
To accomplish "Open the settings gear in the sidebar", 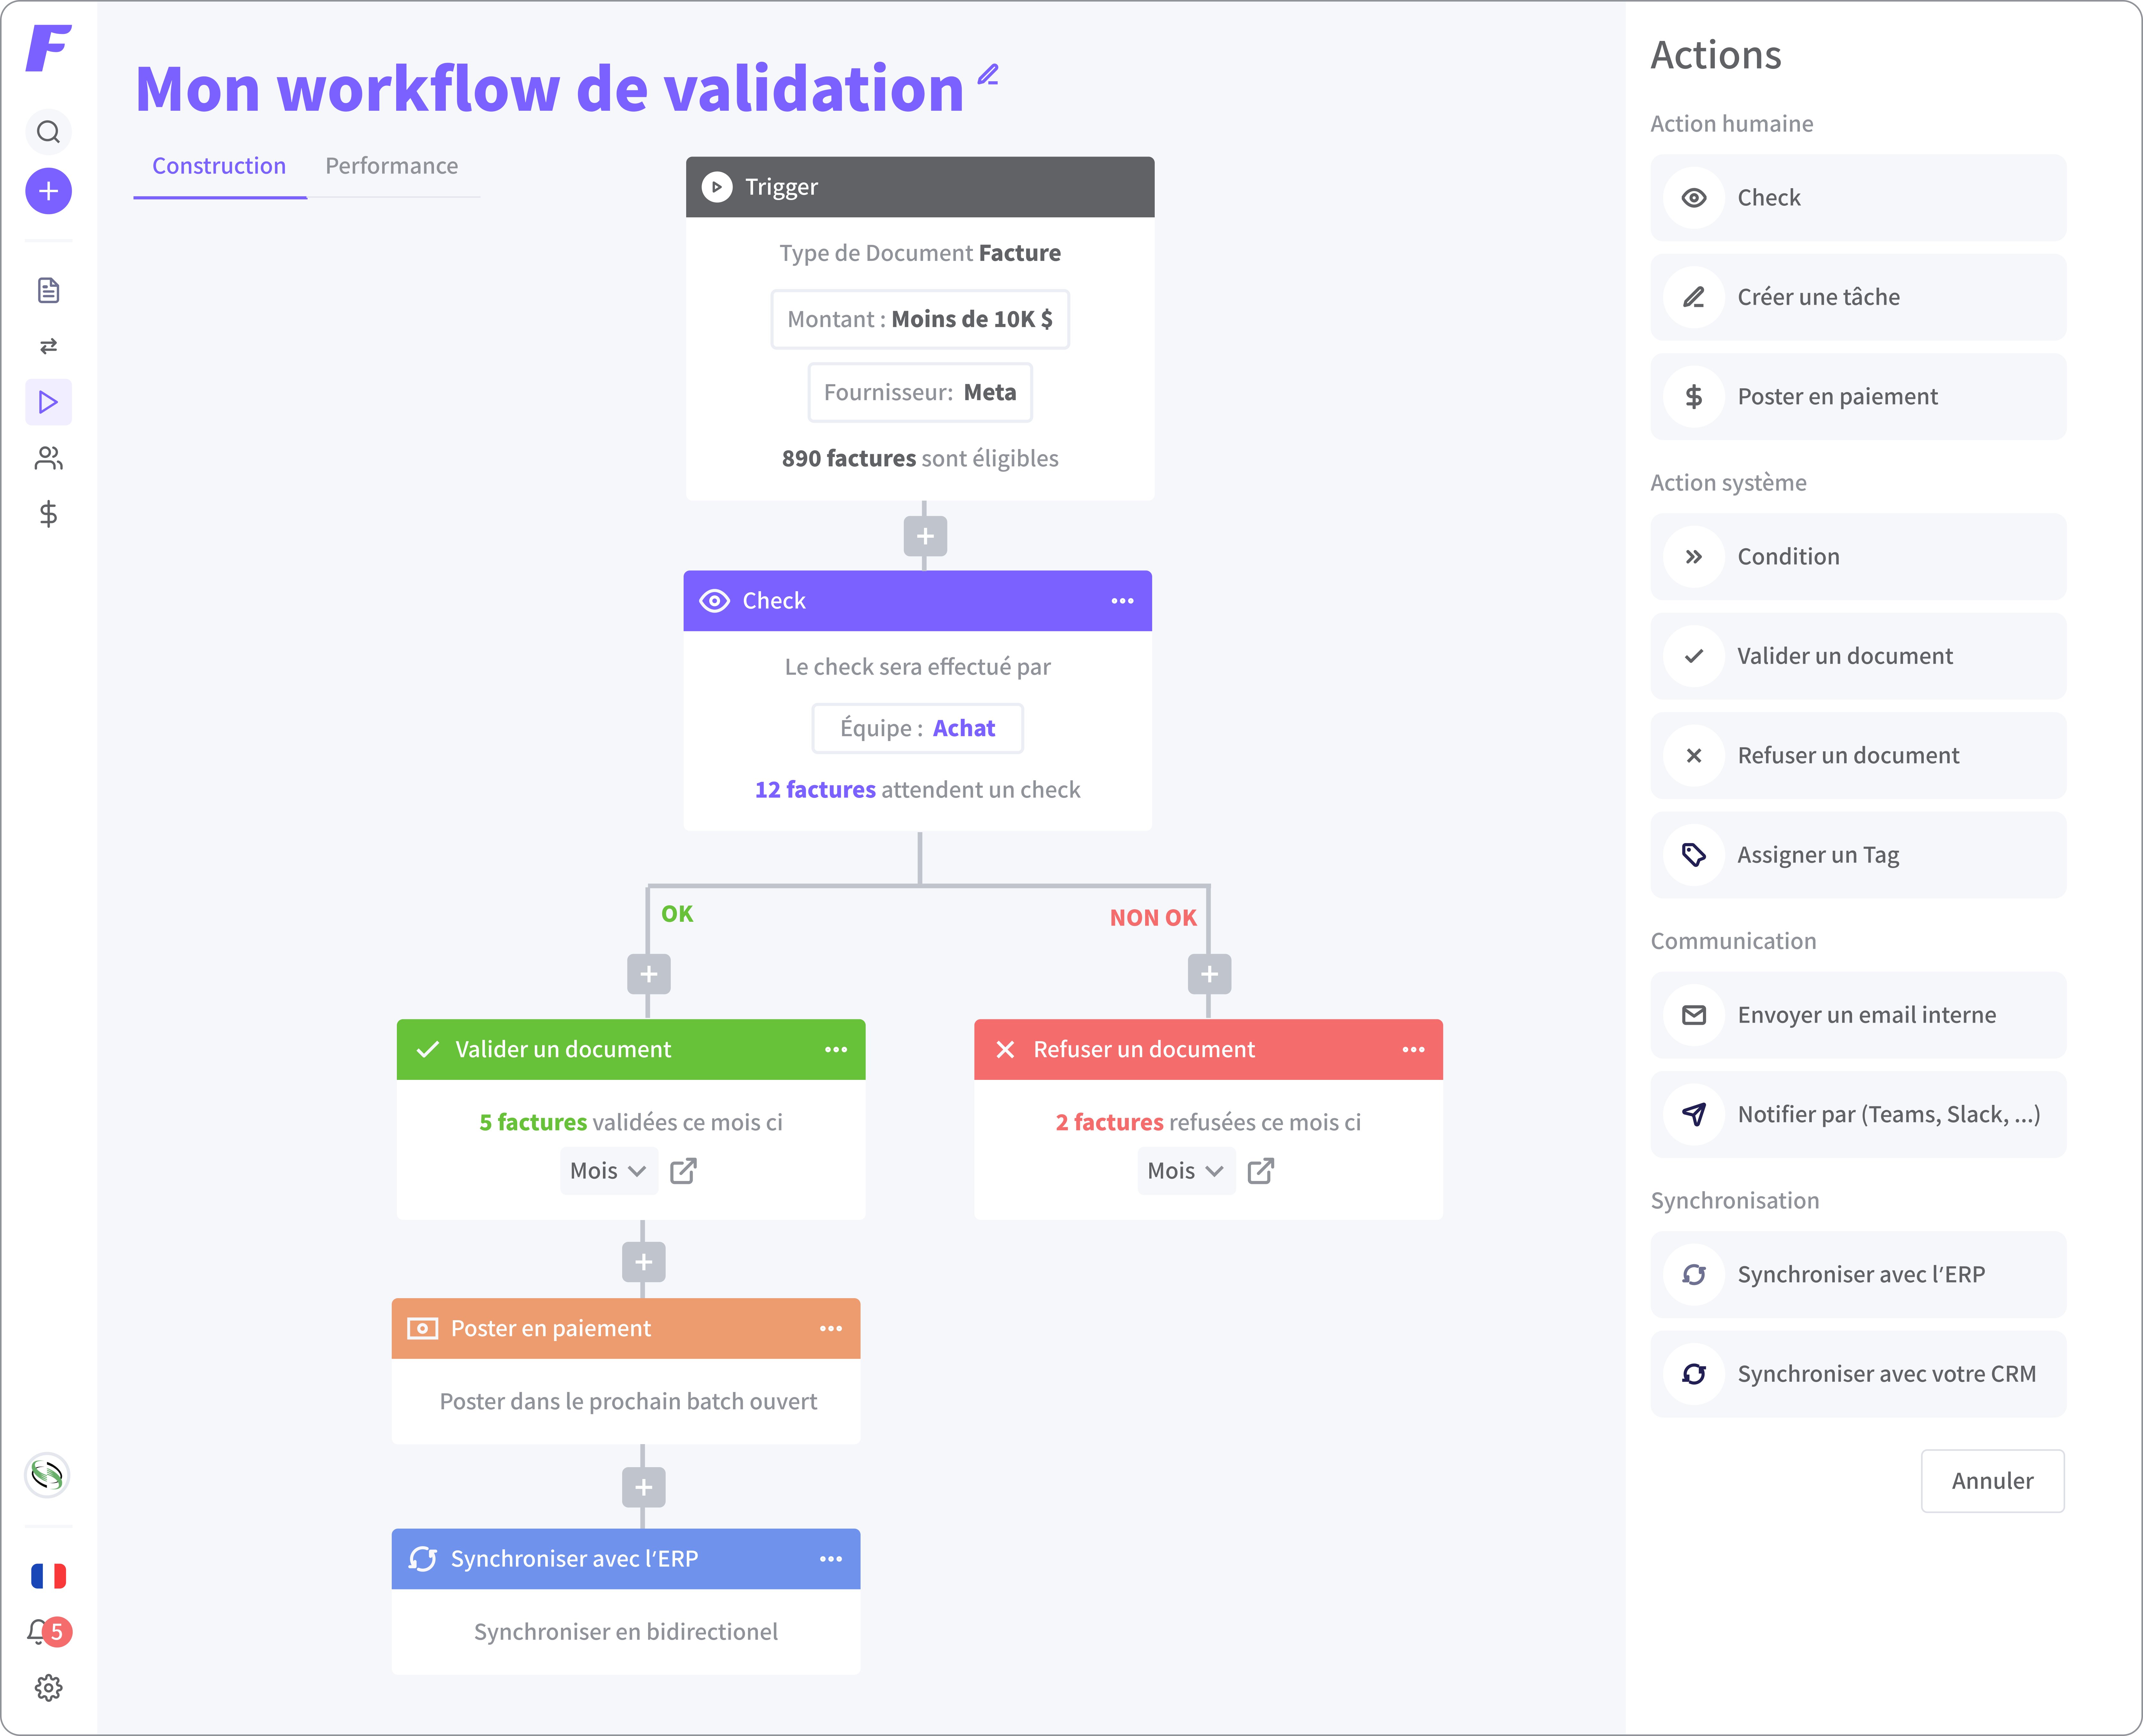I will [48, 1688].
